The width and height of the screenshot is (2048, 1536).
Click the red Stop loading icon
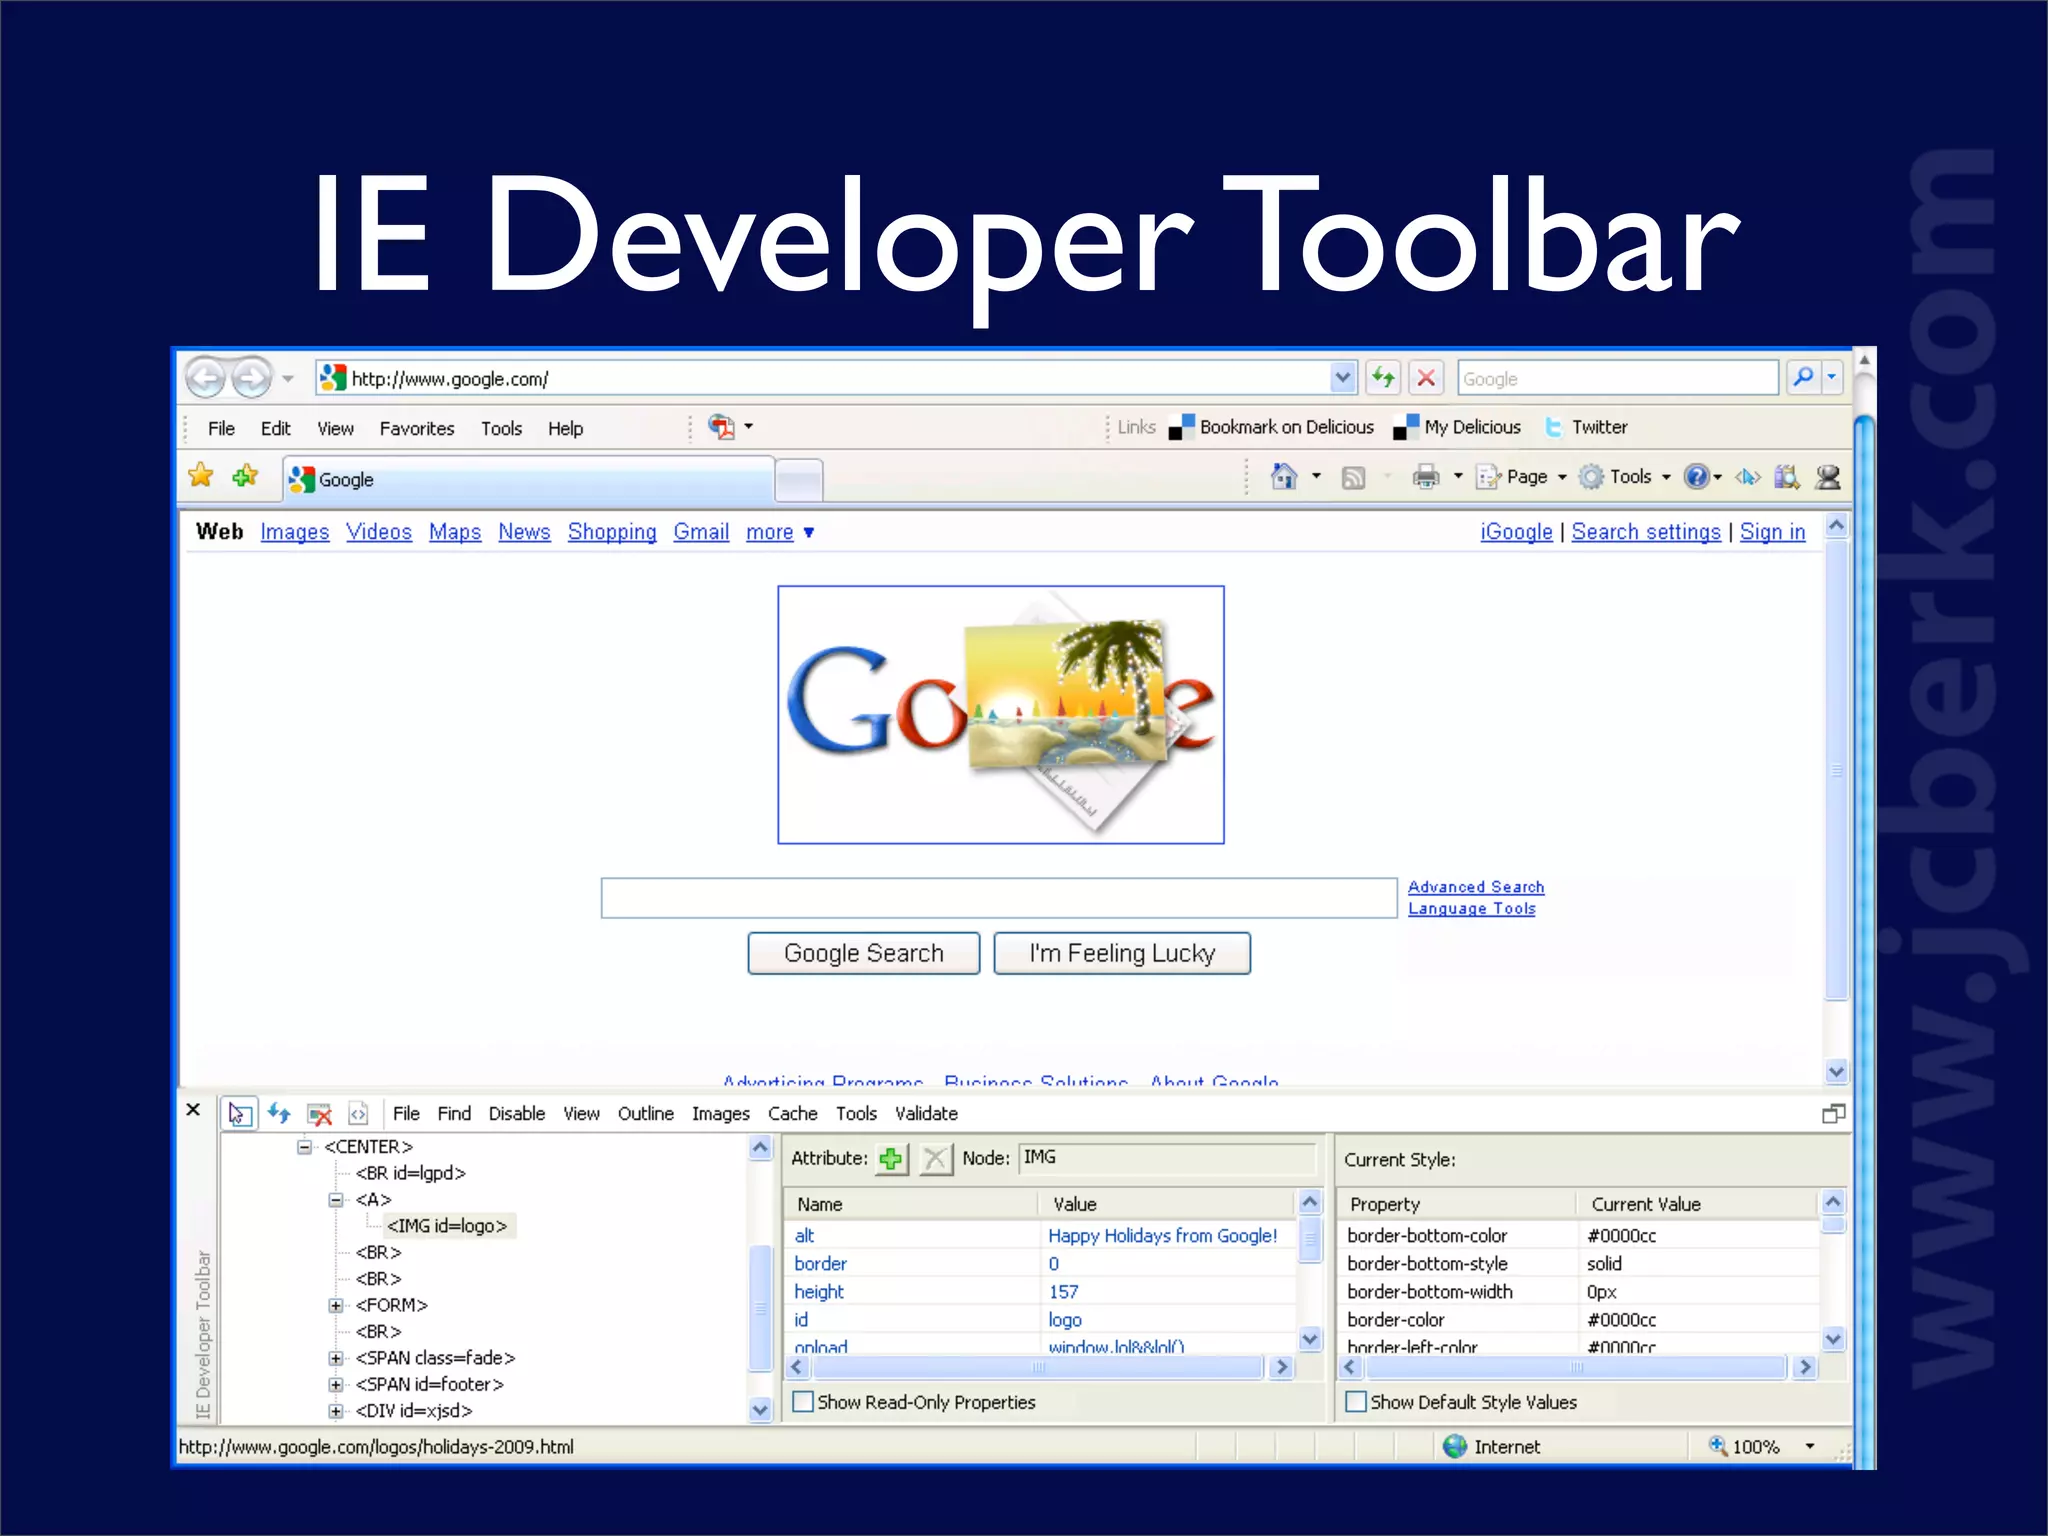tap(1427, 378)
